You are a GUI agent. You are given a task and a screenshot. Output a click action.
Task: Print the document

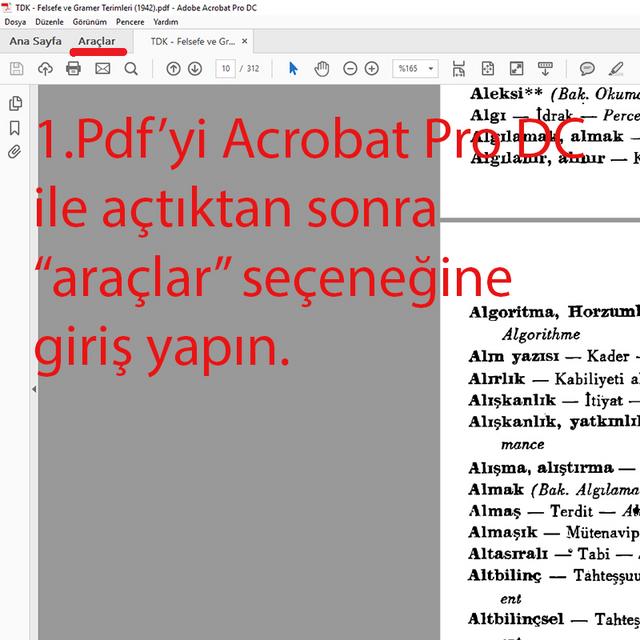[73, 69]
